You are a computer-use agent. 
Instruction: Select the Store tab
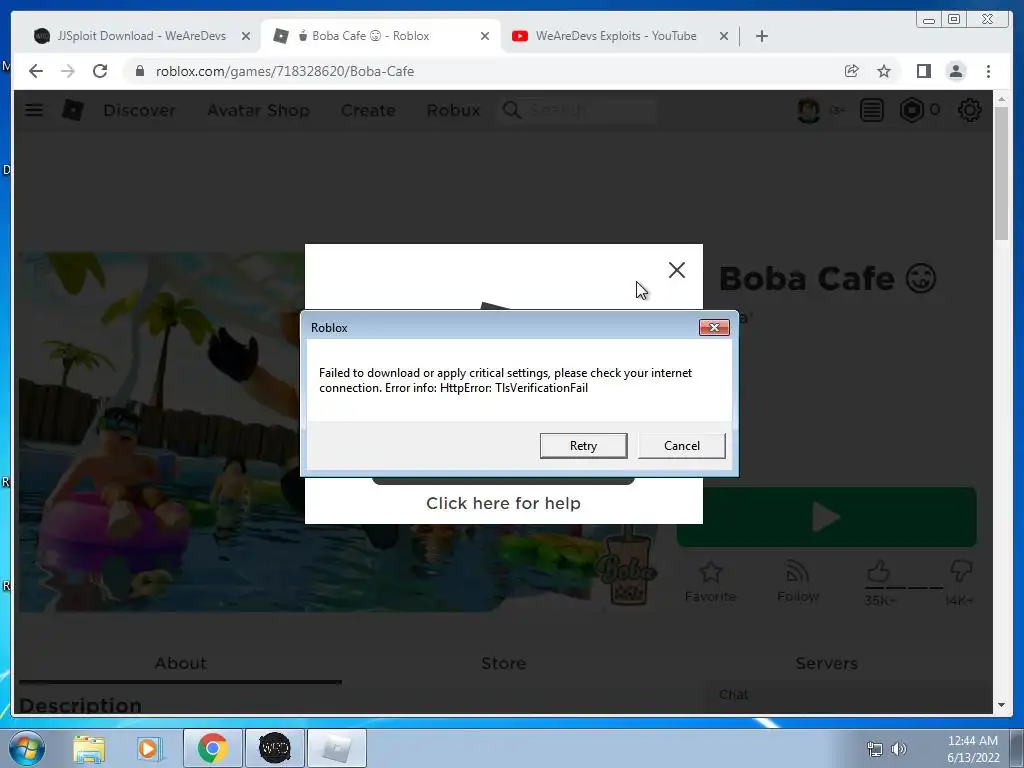[x=504, y=664]
